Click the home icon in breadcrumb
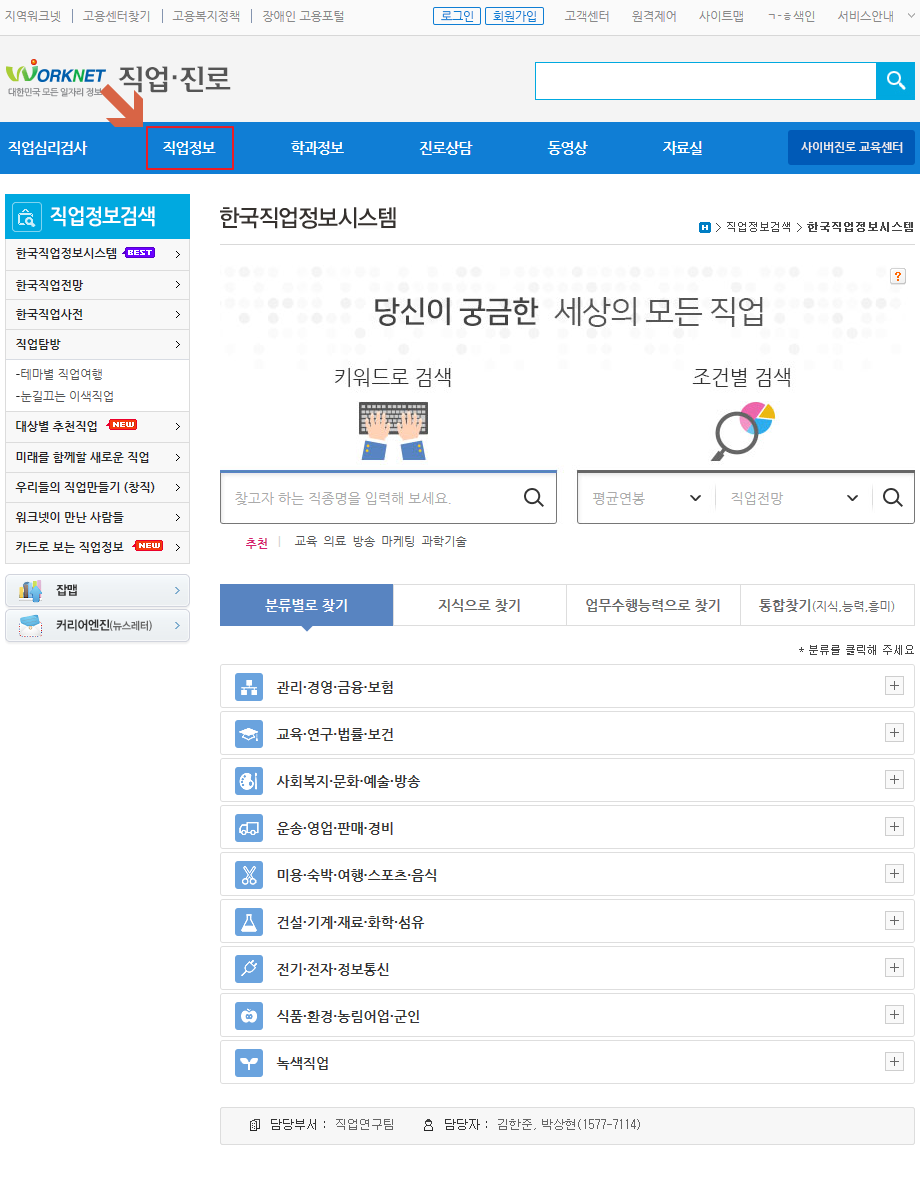The width and height of the screenshot is (920, 1189). pyautogui.click(x=705, y=227)
